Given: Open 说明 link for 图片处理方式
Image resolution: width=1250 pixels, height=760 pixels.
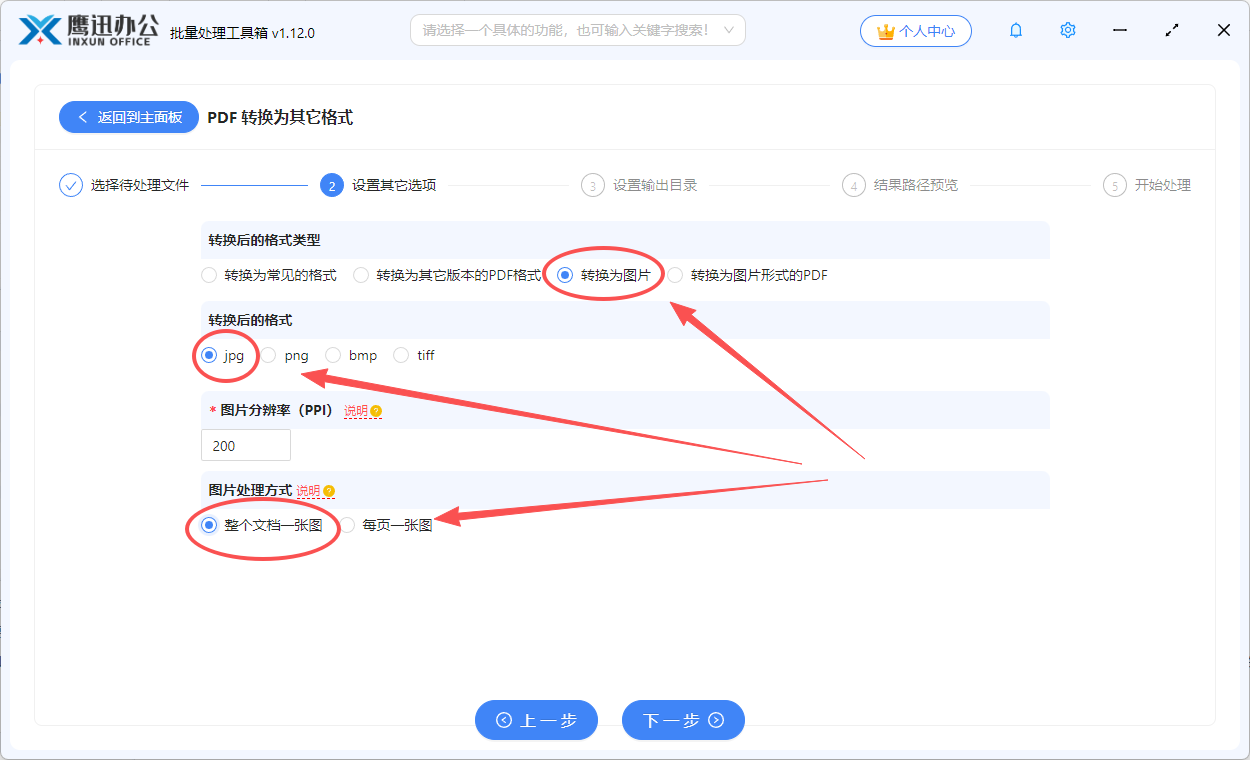Looking at the screenshot, I should tap(308, 491).
